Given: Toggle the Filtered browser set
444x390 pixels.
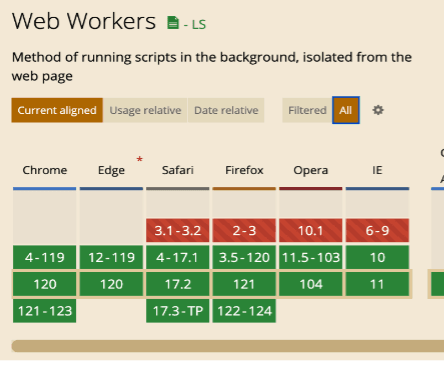Looking at the screenshot, I should pos(307,110).
